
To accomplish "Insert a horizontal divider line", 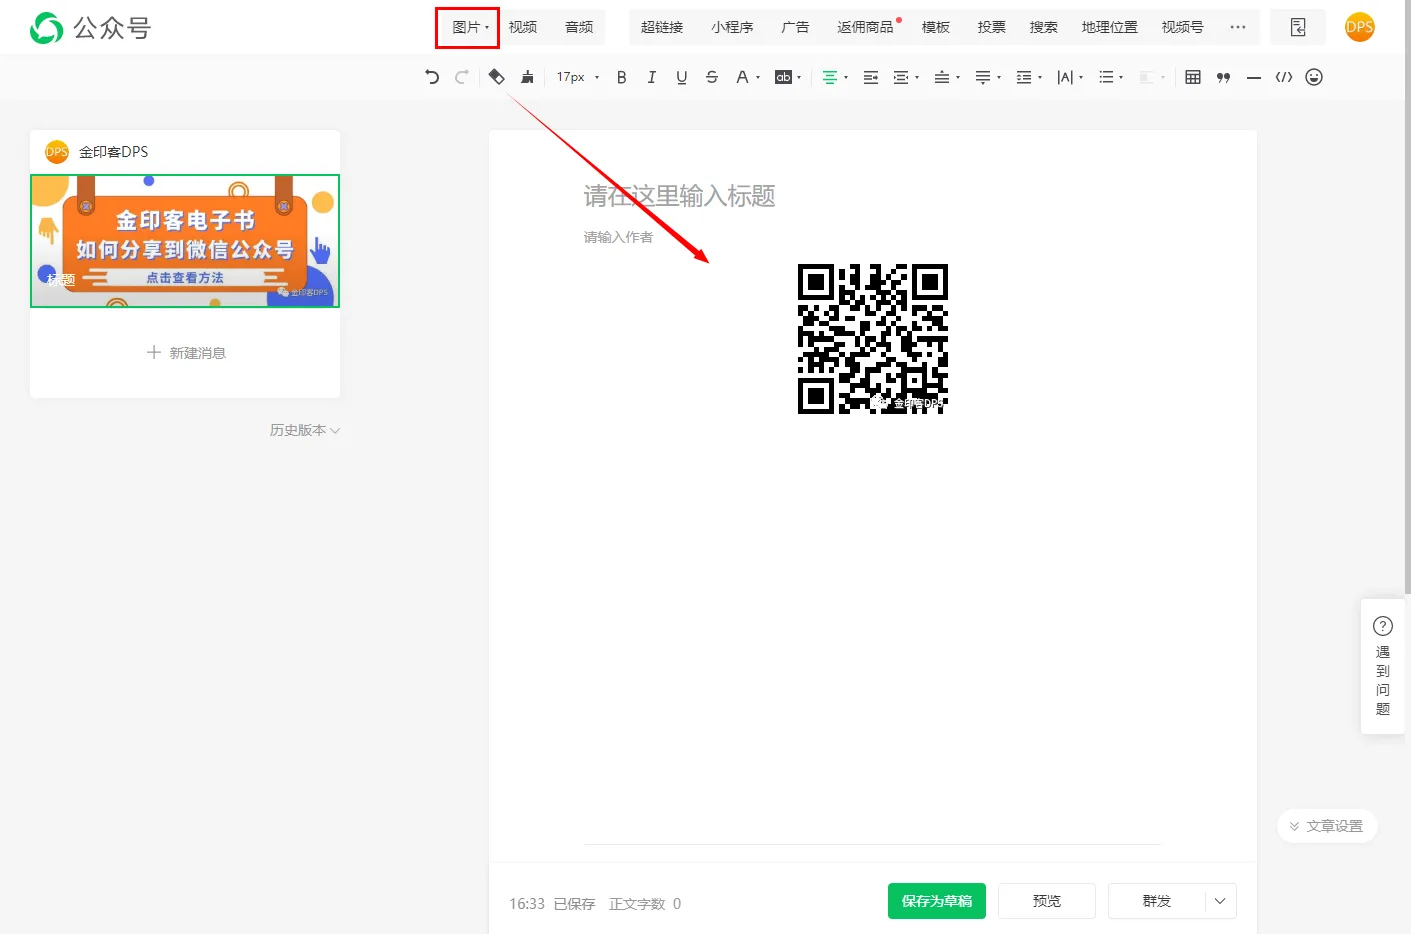I will tap(1254, 77).
